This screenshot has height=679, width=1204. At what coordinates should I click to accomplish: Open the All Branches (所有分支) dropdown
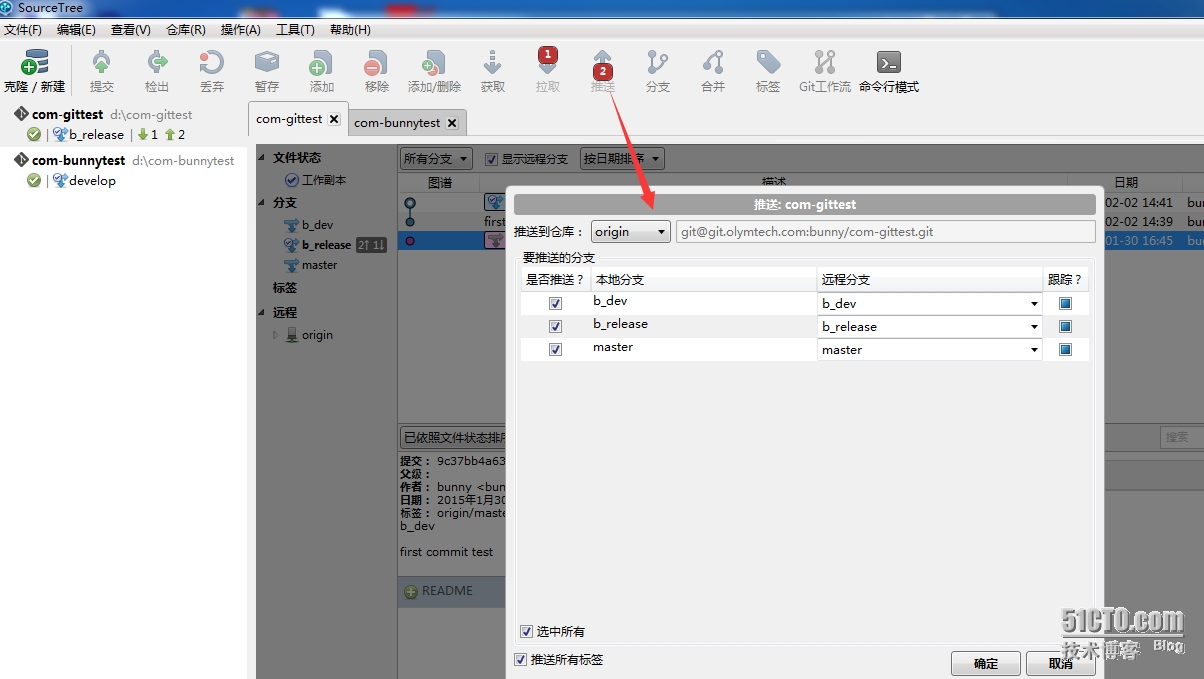coord(436,158)
